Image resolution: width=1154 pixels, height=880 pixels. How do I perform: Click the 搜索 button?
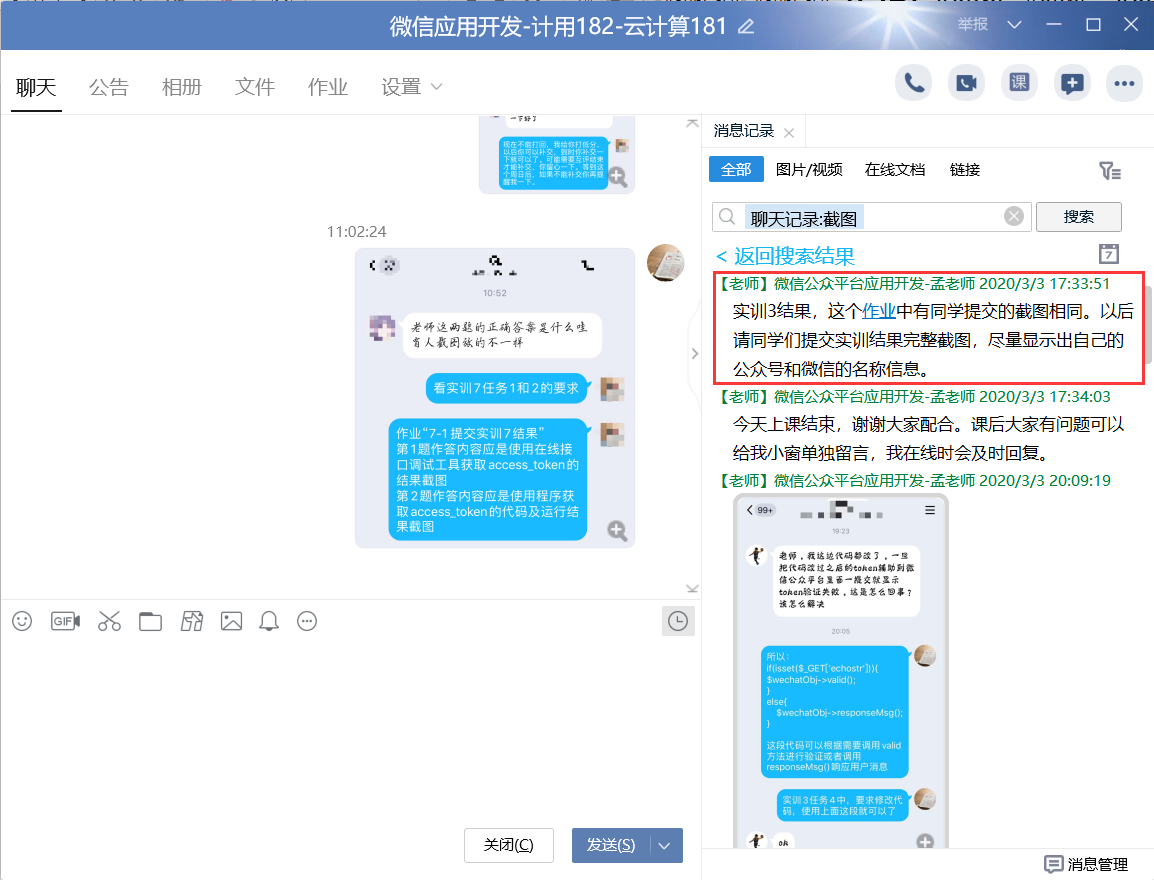[1078, 217]
